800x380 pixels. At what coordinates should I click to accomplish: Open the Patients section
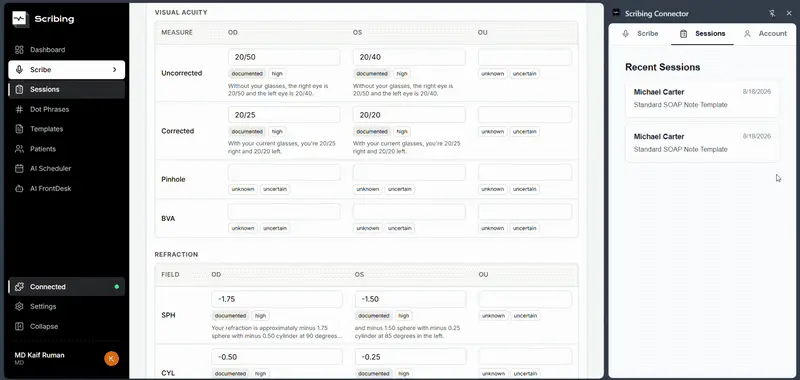66,149
